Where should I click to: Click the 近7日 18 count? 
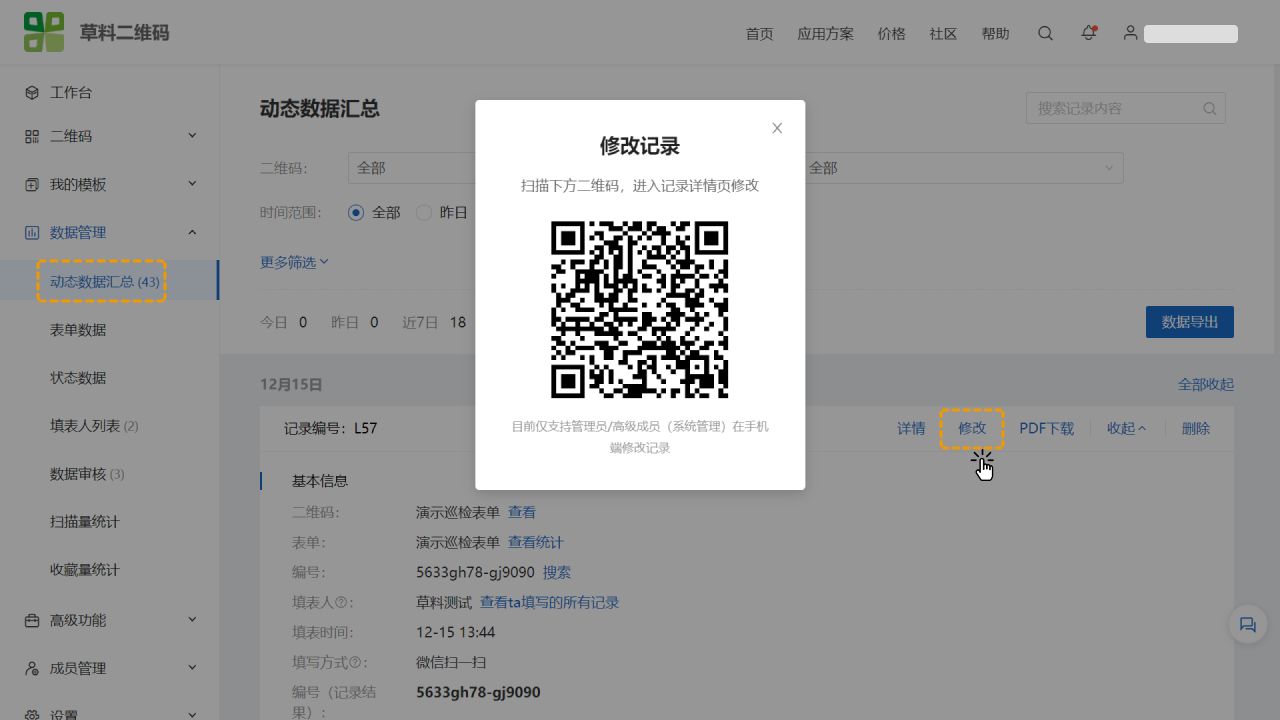434,322
